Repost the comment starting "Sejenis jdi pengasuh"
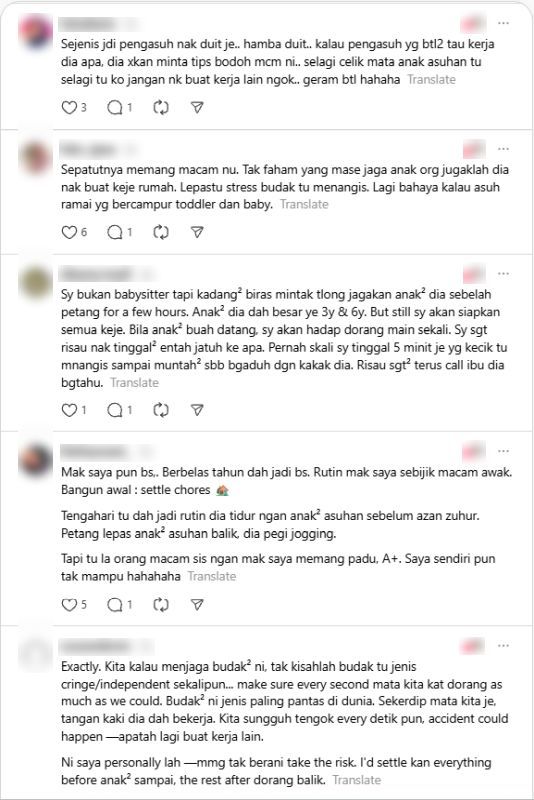Viewport: 534px width, 800px height. (x=161, y=107)
